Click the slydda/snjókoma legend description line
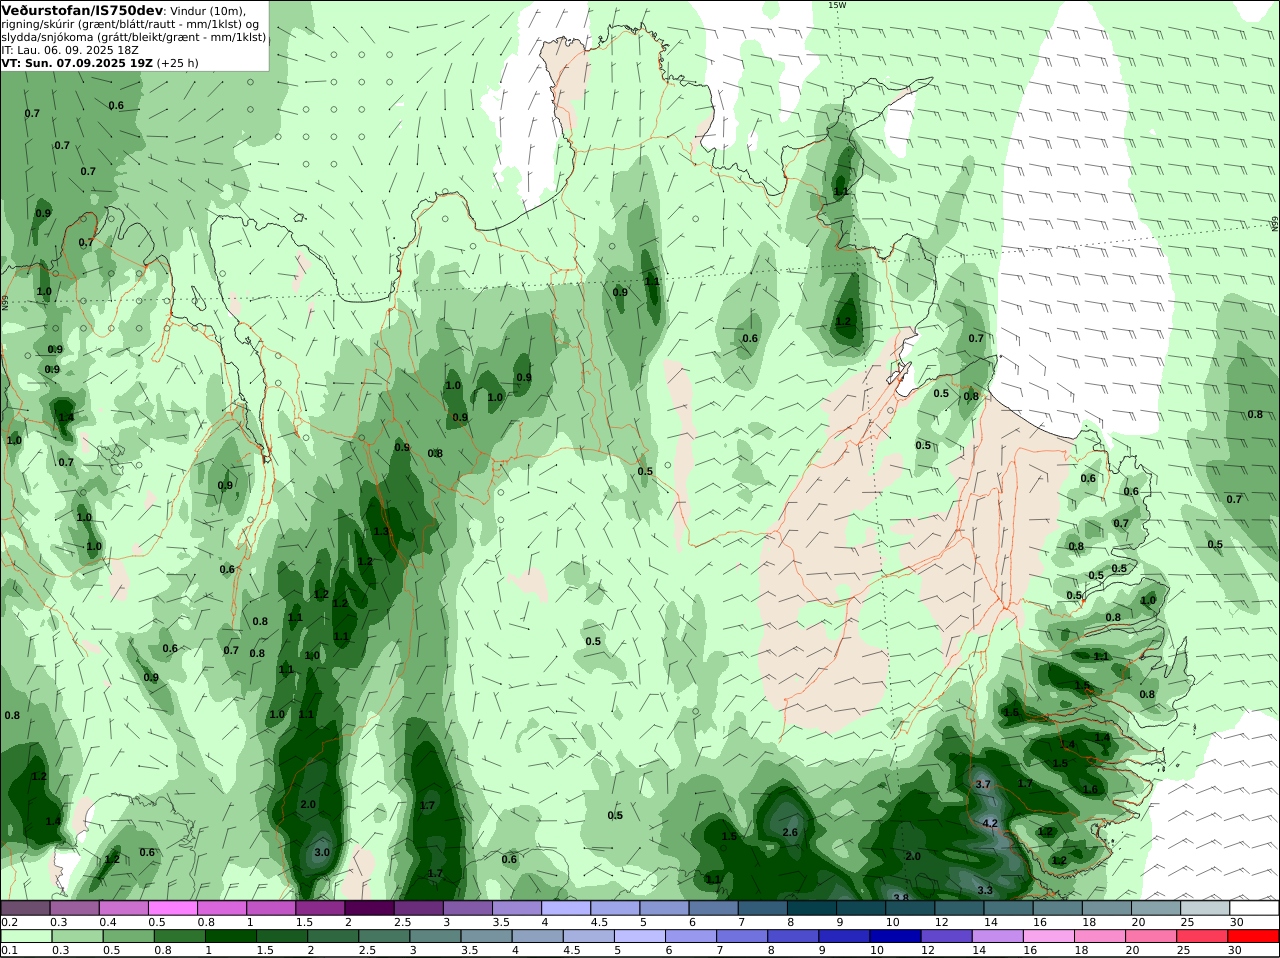The height and width of the screenshot is (958, 1280). coord(133,36)
